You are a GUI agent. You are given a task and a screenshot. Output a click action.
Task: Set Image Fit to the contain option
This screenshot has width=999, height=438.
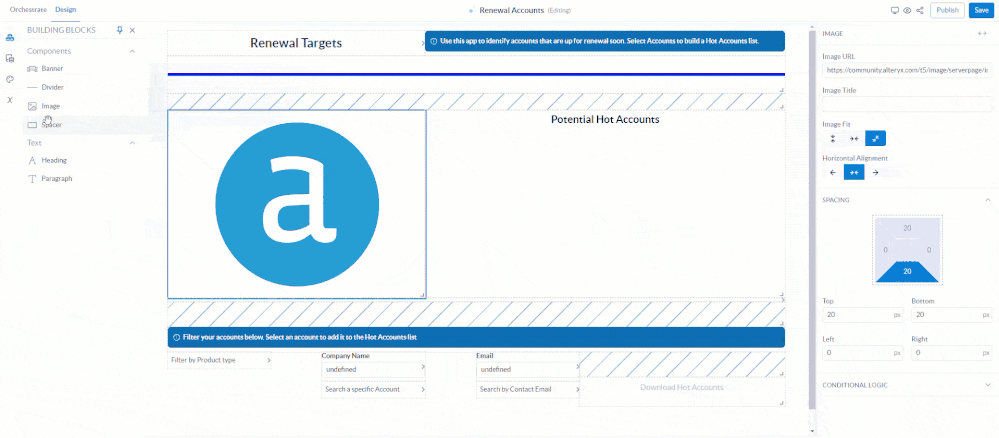coord(875,138)
